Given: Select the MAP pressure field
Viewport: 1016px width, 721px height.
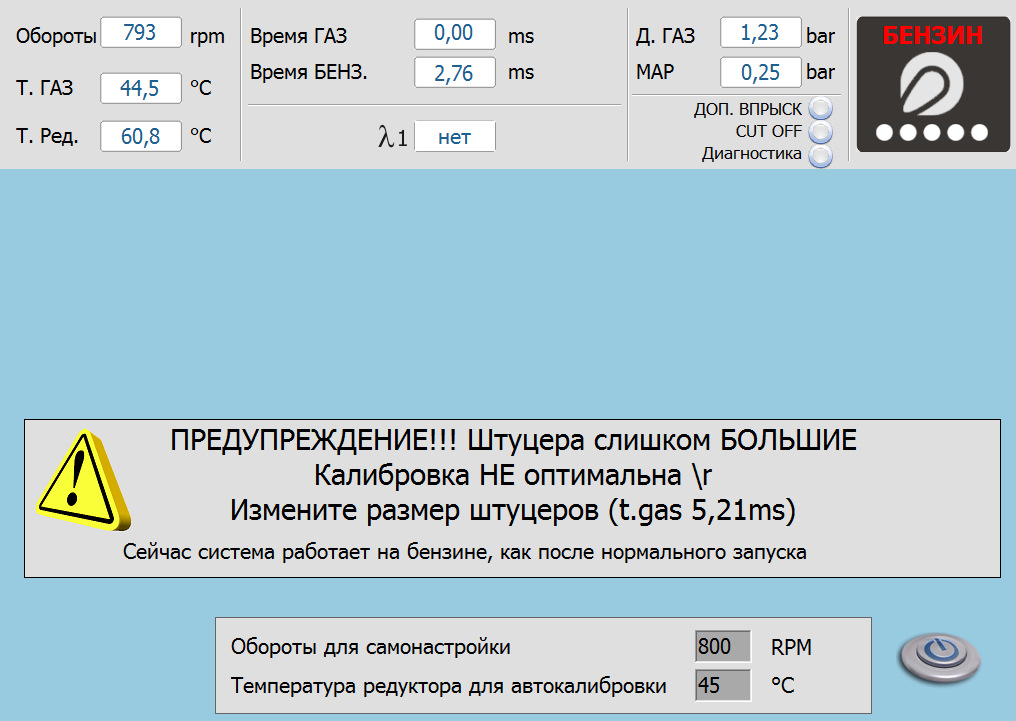Looking at the screenshot, I should pyautogui.click(x=761, y=72).
